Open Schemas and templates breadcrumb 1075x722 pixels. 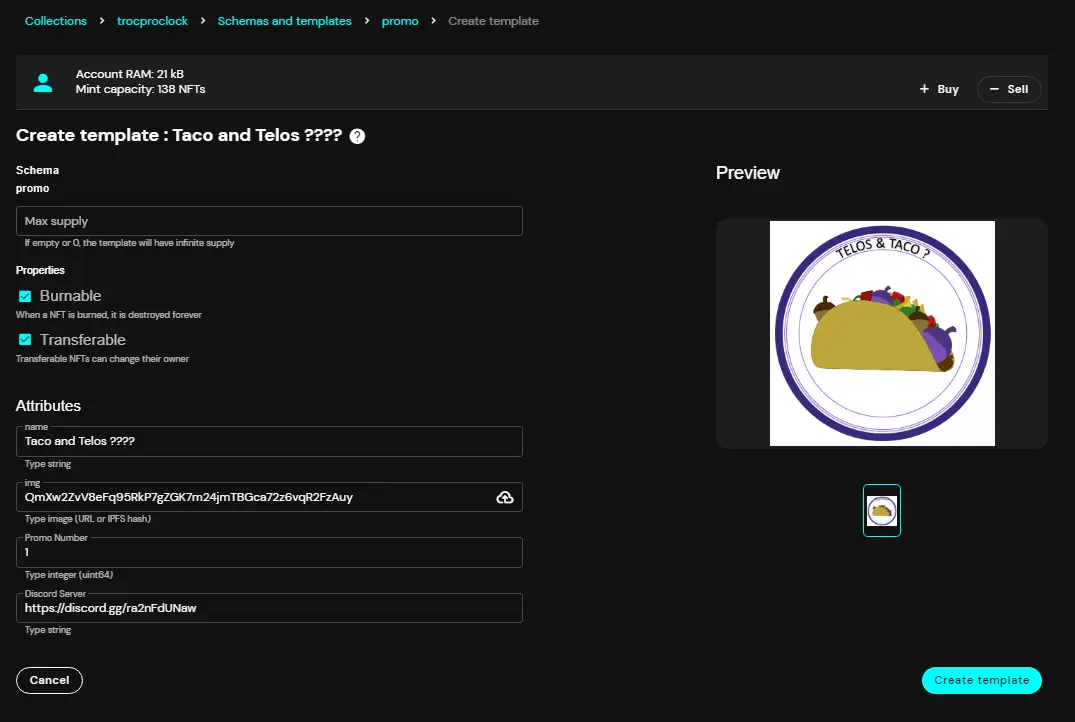click(285, 21)
